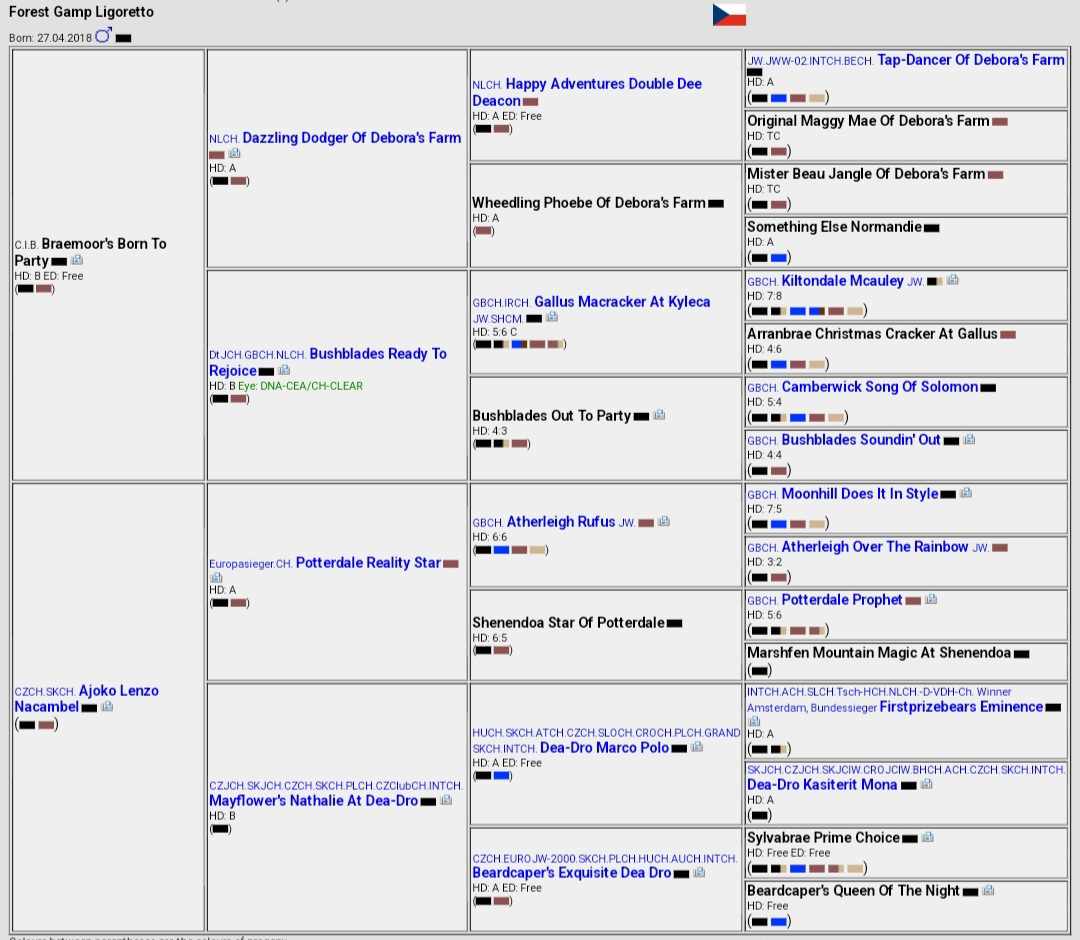Click Braemoor's Born To Party name text
Viewport: 1080px width, 940px height.
(x=90, y=252)
